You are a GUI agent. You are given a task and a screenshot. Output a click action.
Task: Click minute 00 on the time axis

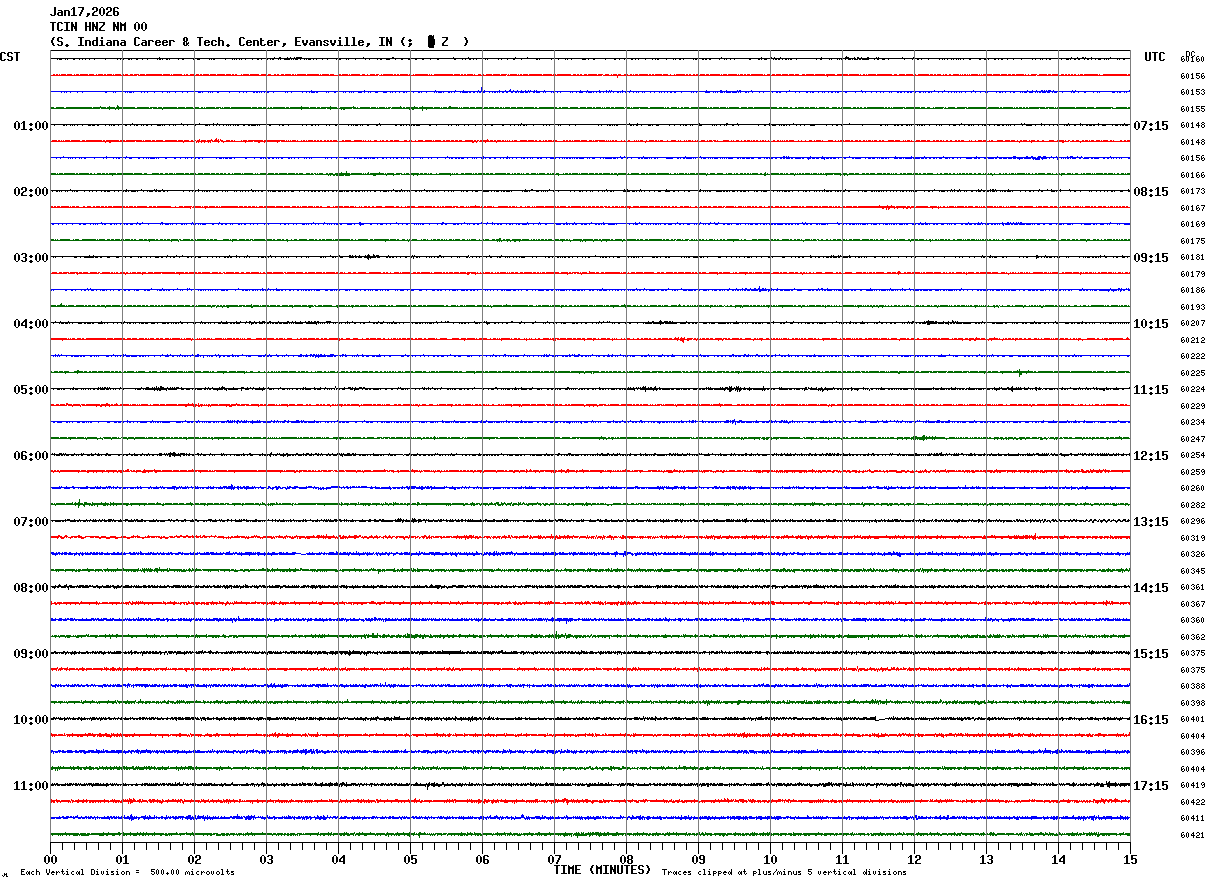pos(50,859)
